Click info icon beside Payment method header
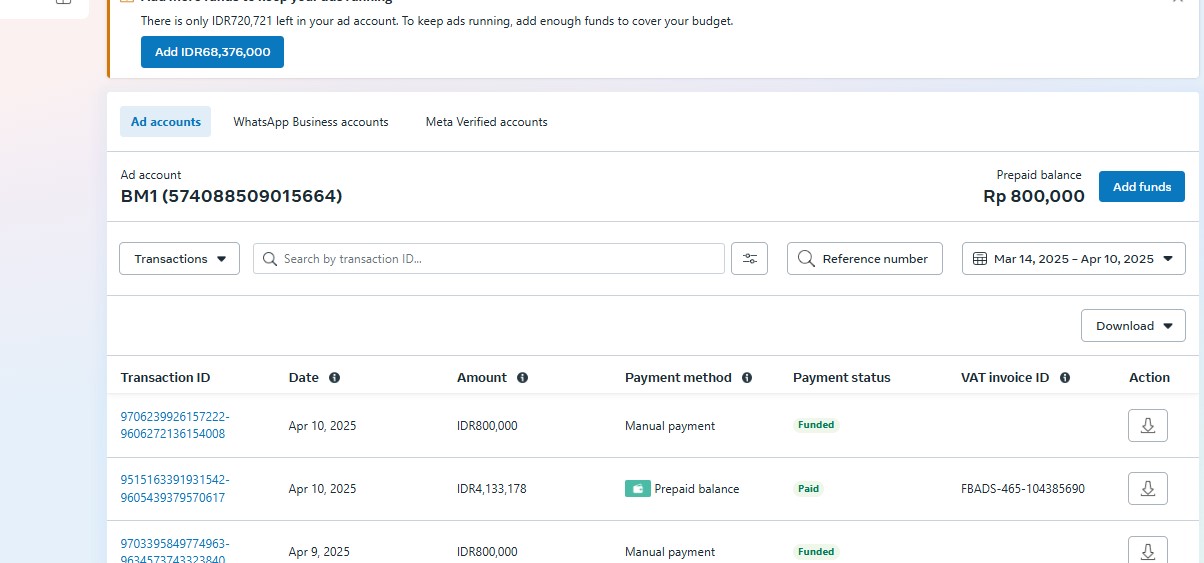1204x563 pixels. tap(747, 378)
